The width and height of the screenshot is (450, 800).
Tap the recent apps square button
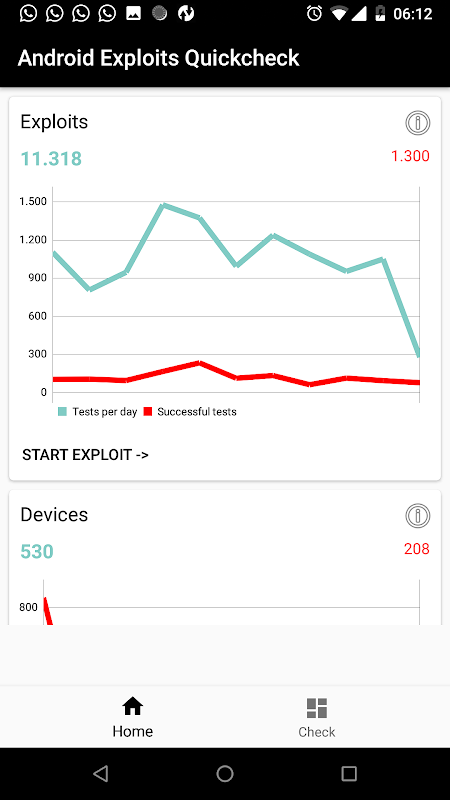[x=349, y=773]
